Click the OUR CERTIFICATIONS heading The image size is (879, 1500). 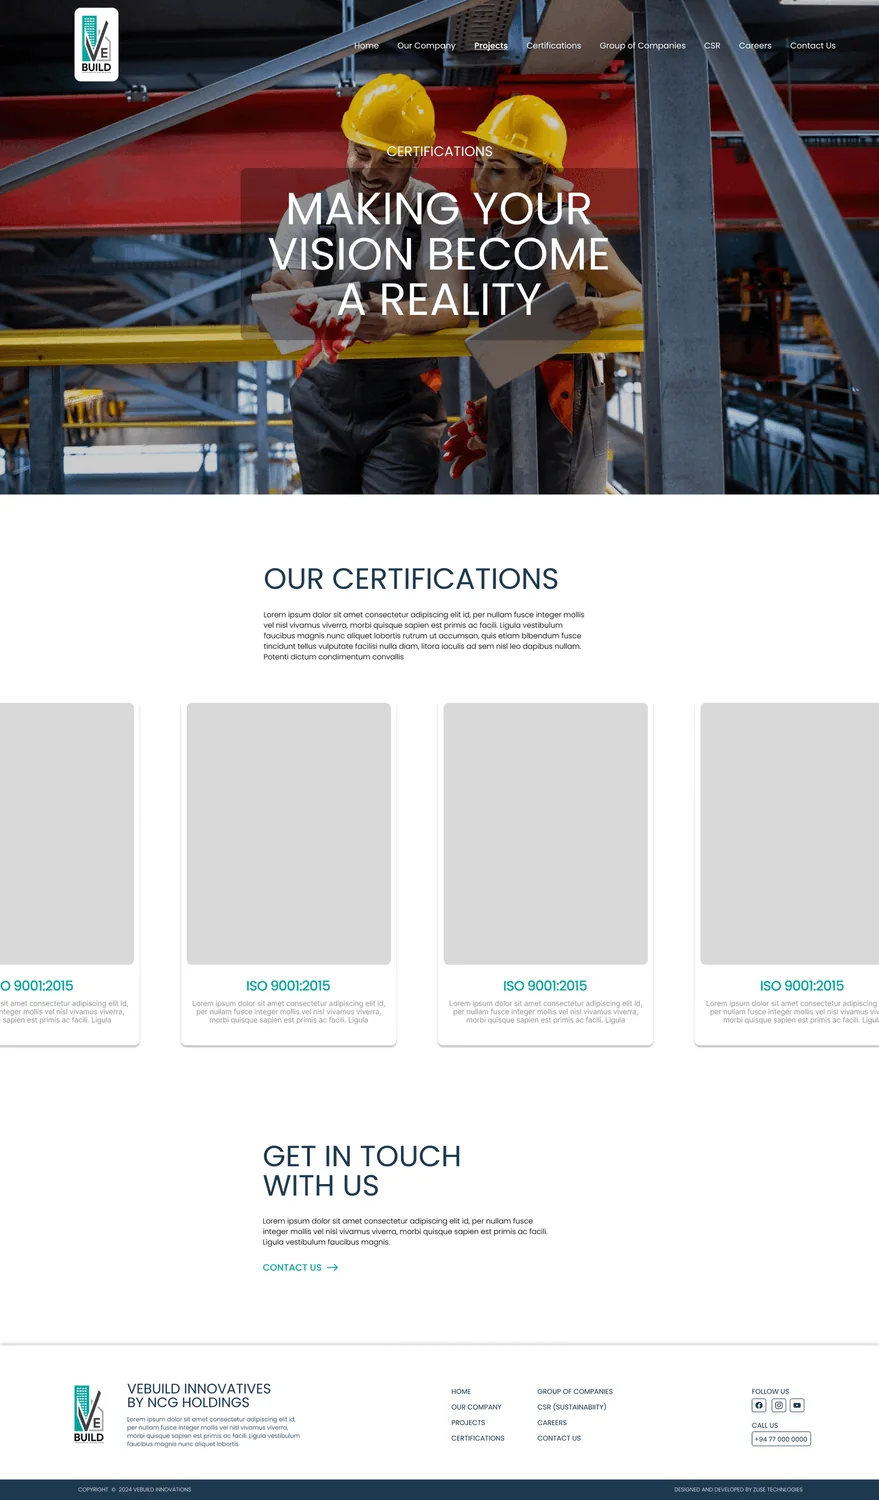tap(411, 579)
